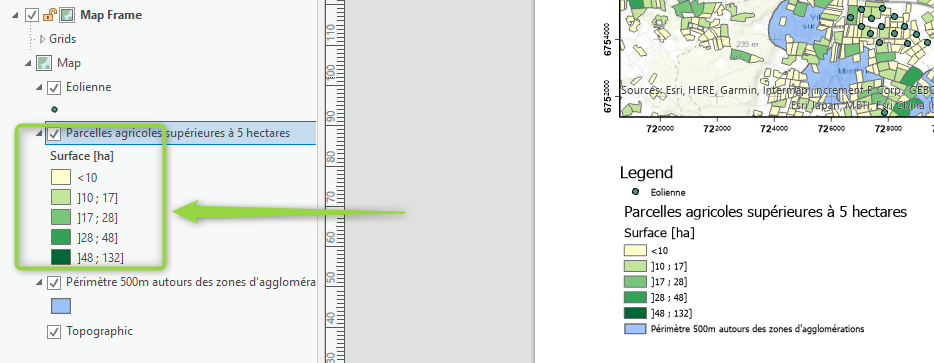The image size is (934, 363).
Task: Collapse the Map Frame tree node
Action: 16,15
